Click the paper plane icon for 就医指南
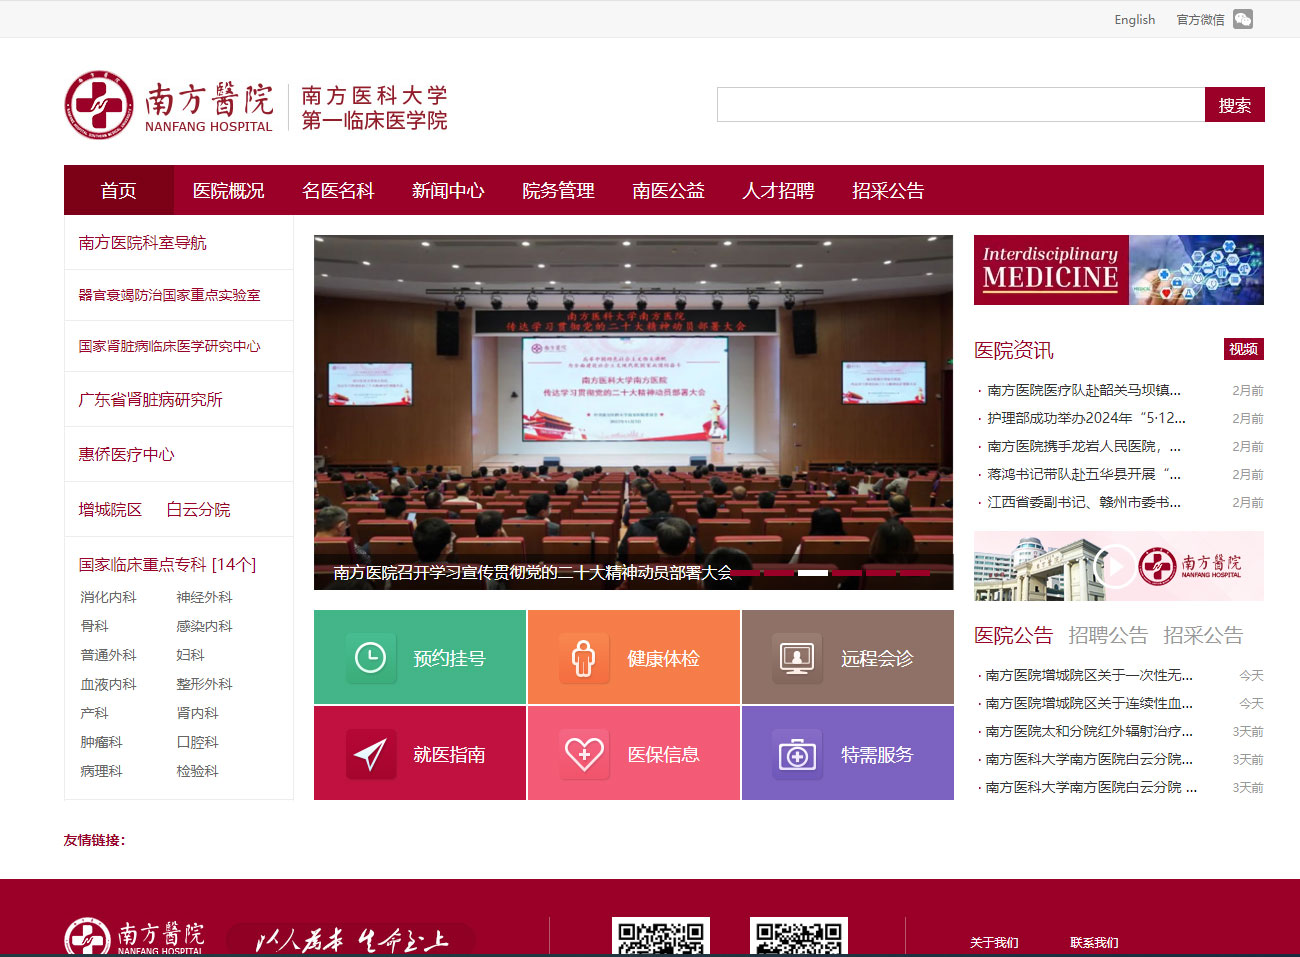Screen dimensions: 1300x957 point(370,754)
